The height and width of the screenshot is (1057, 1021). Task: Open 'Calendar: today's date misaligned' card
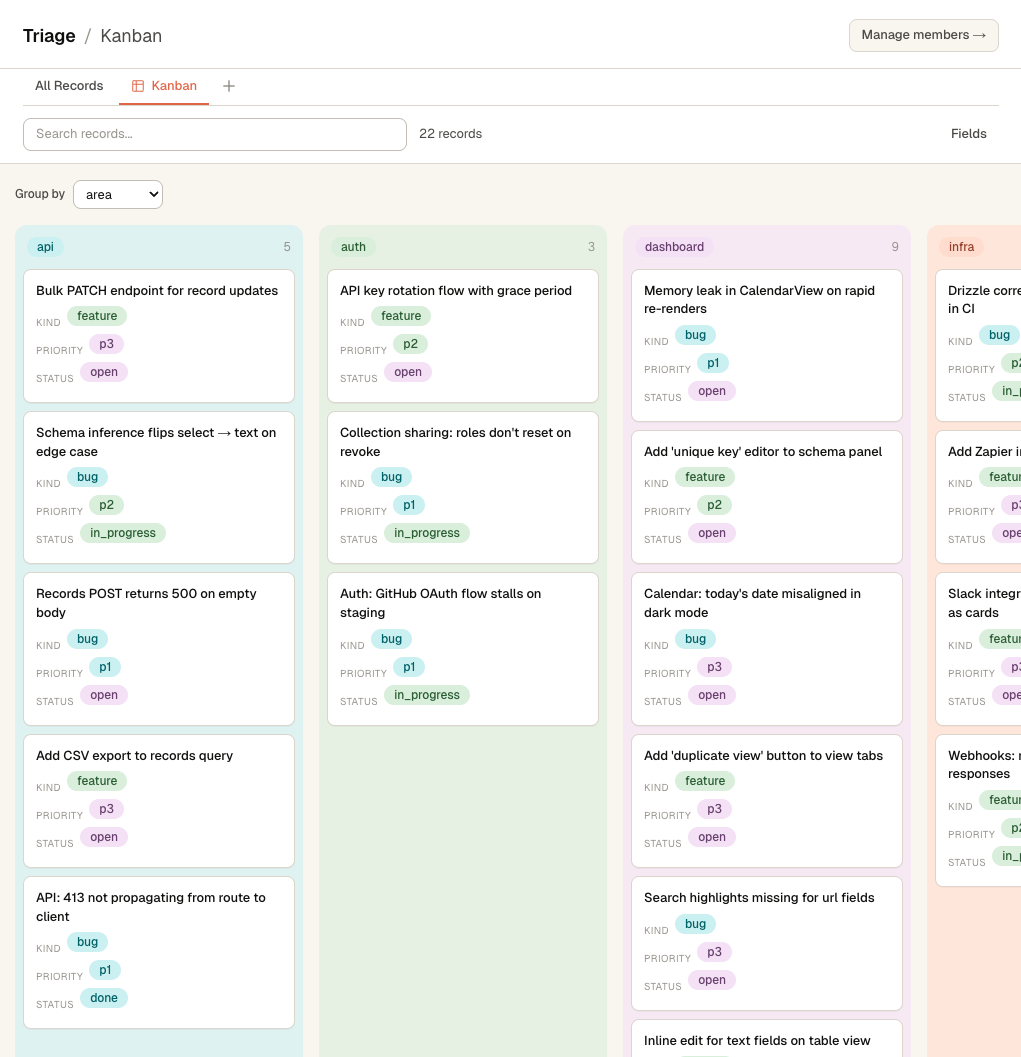(x=767, y=649)
